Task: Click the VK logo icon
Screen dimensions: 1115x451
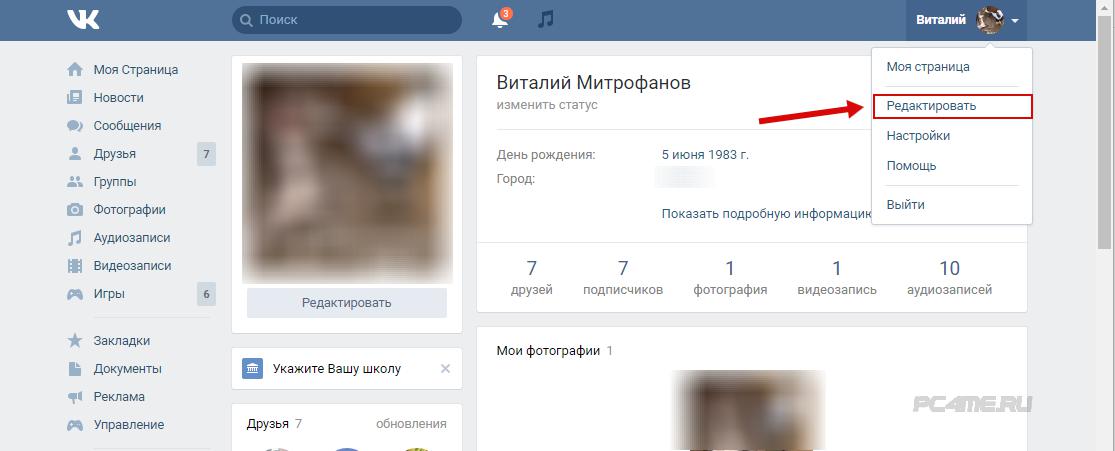Action: (x=83, y=20)
